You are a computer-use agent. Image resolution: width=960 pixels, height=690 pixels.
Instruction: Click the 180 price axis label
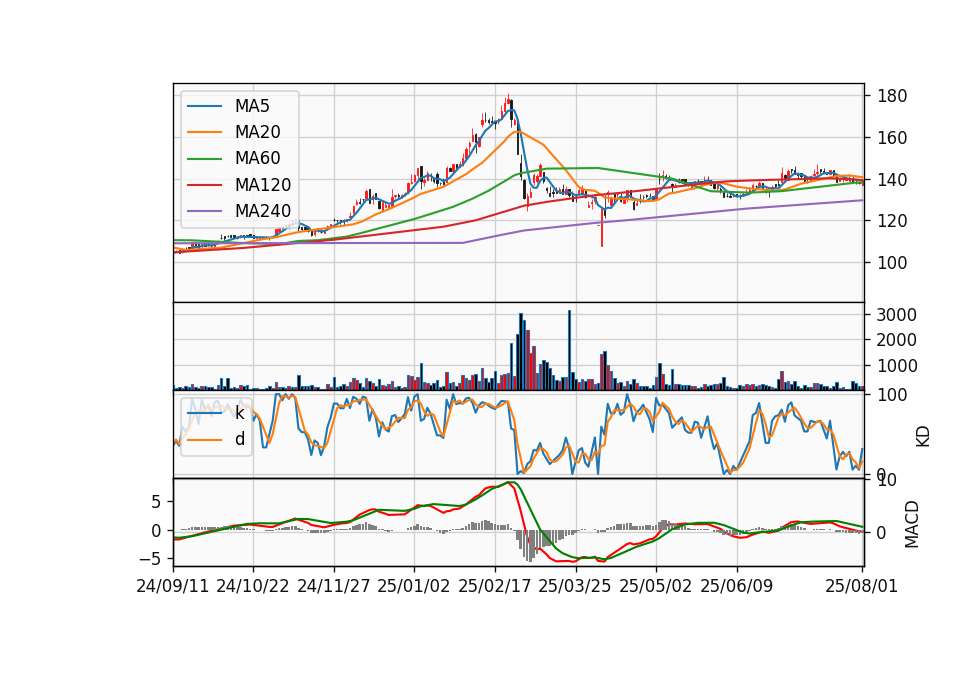coord(892,96)
